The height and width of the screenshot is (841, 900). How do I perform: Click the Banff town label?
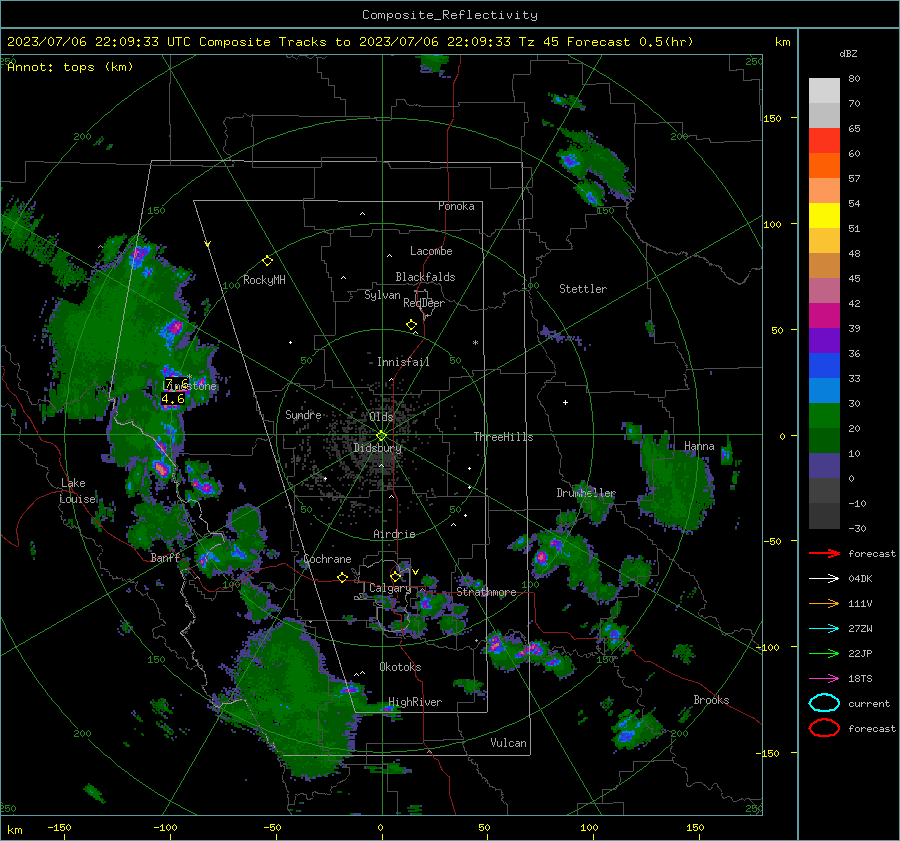click(165, 557)
